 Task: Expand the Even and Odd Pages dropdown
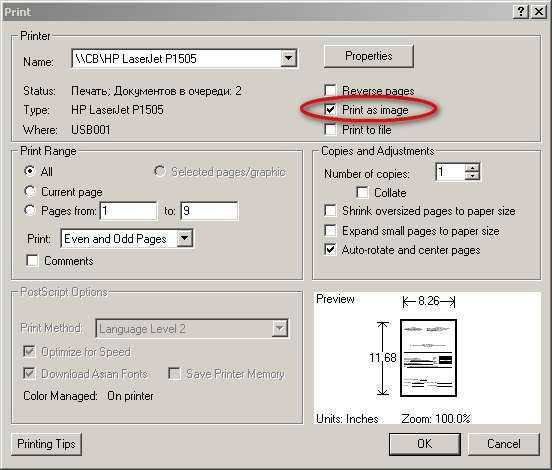(184, 239)
